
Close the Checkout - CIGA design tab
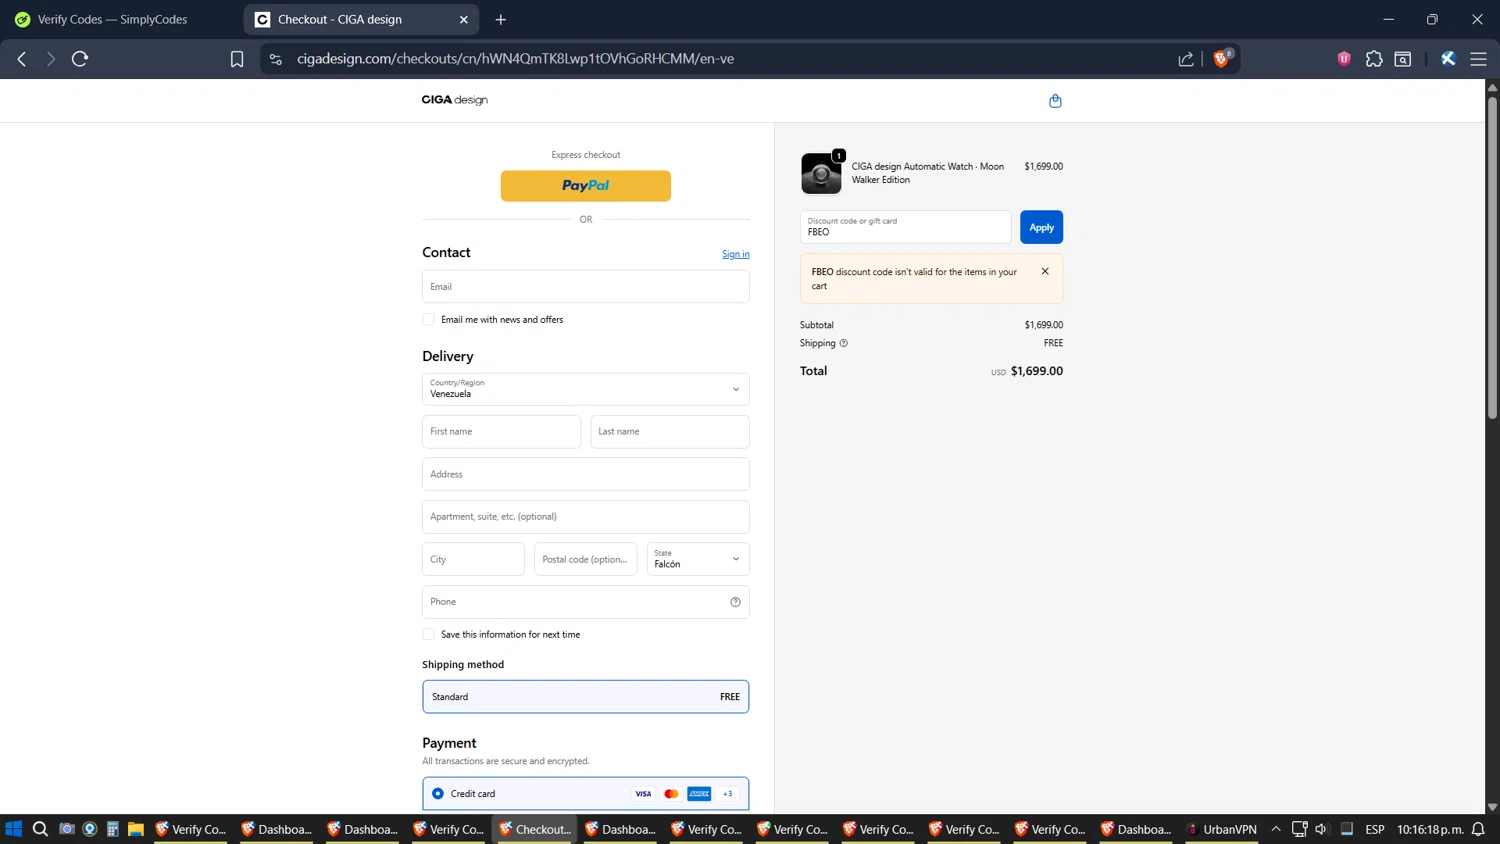click(464, 19)
